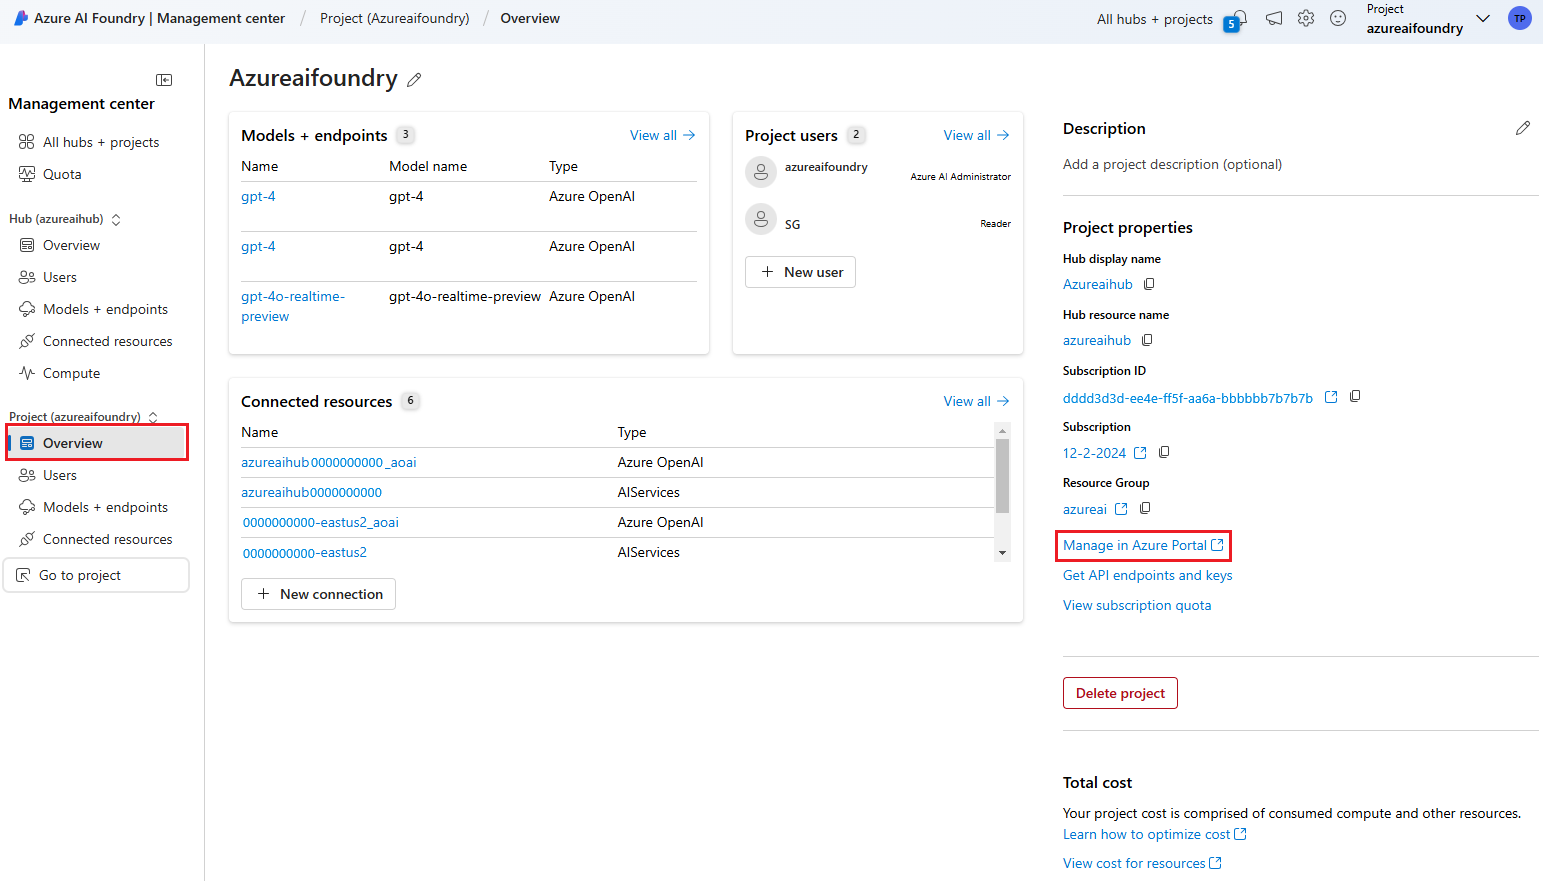View all Models + endpoints

(x=662, y=135)
